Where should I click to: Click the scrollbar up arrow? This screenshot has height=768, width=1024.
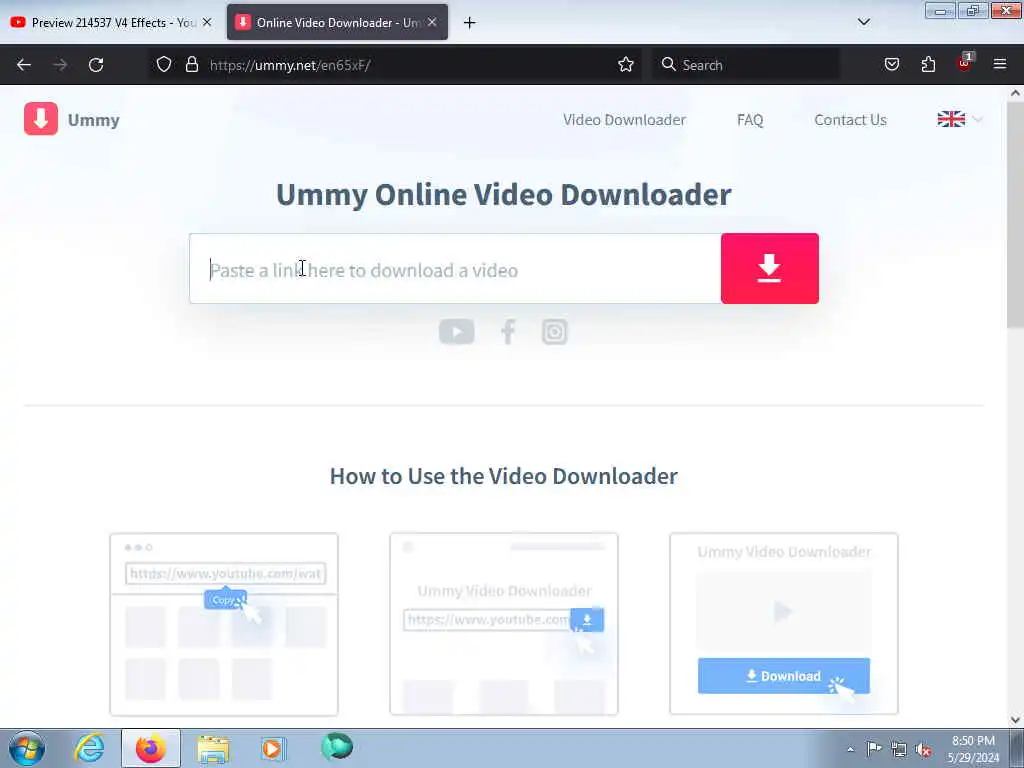click(1015, 93)
